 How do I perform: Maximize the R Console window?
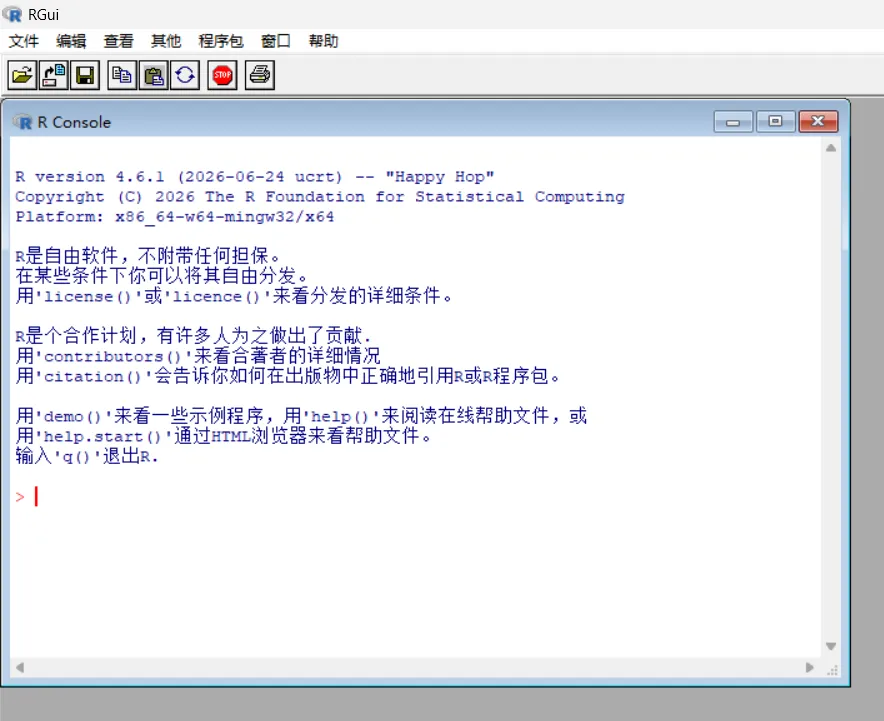[x=776, y=122]
